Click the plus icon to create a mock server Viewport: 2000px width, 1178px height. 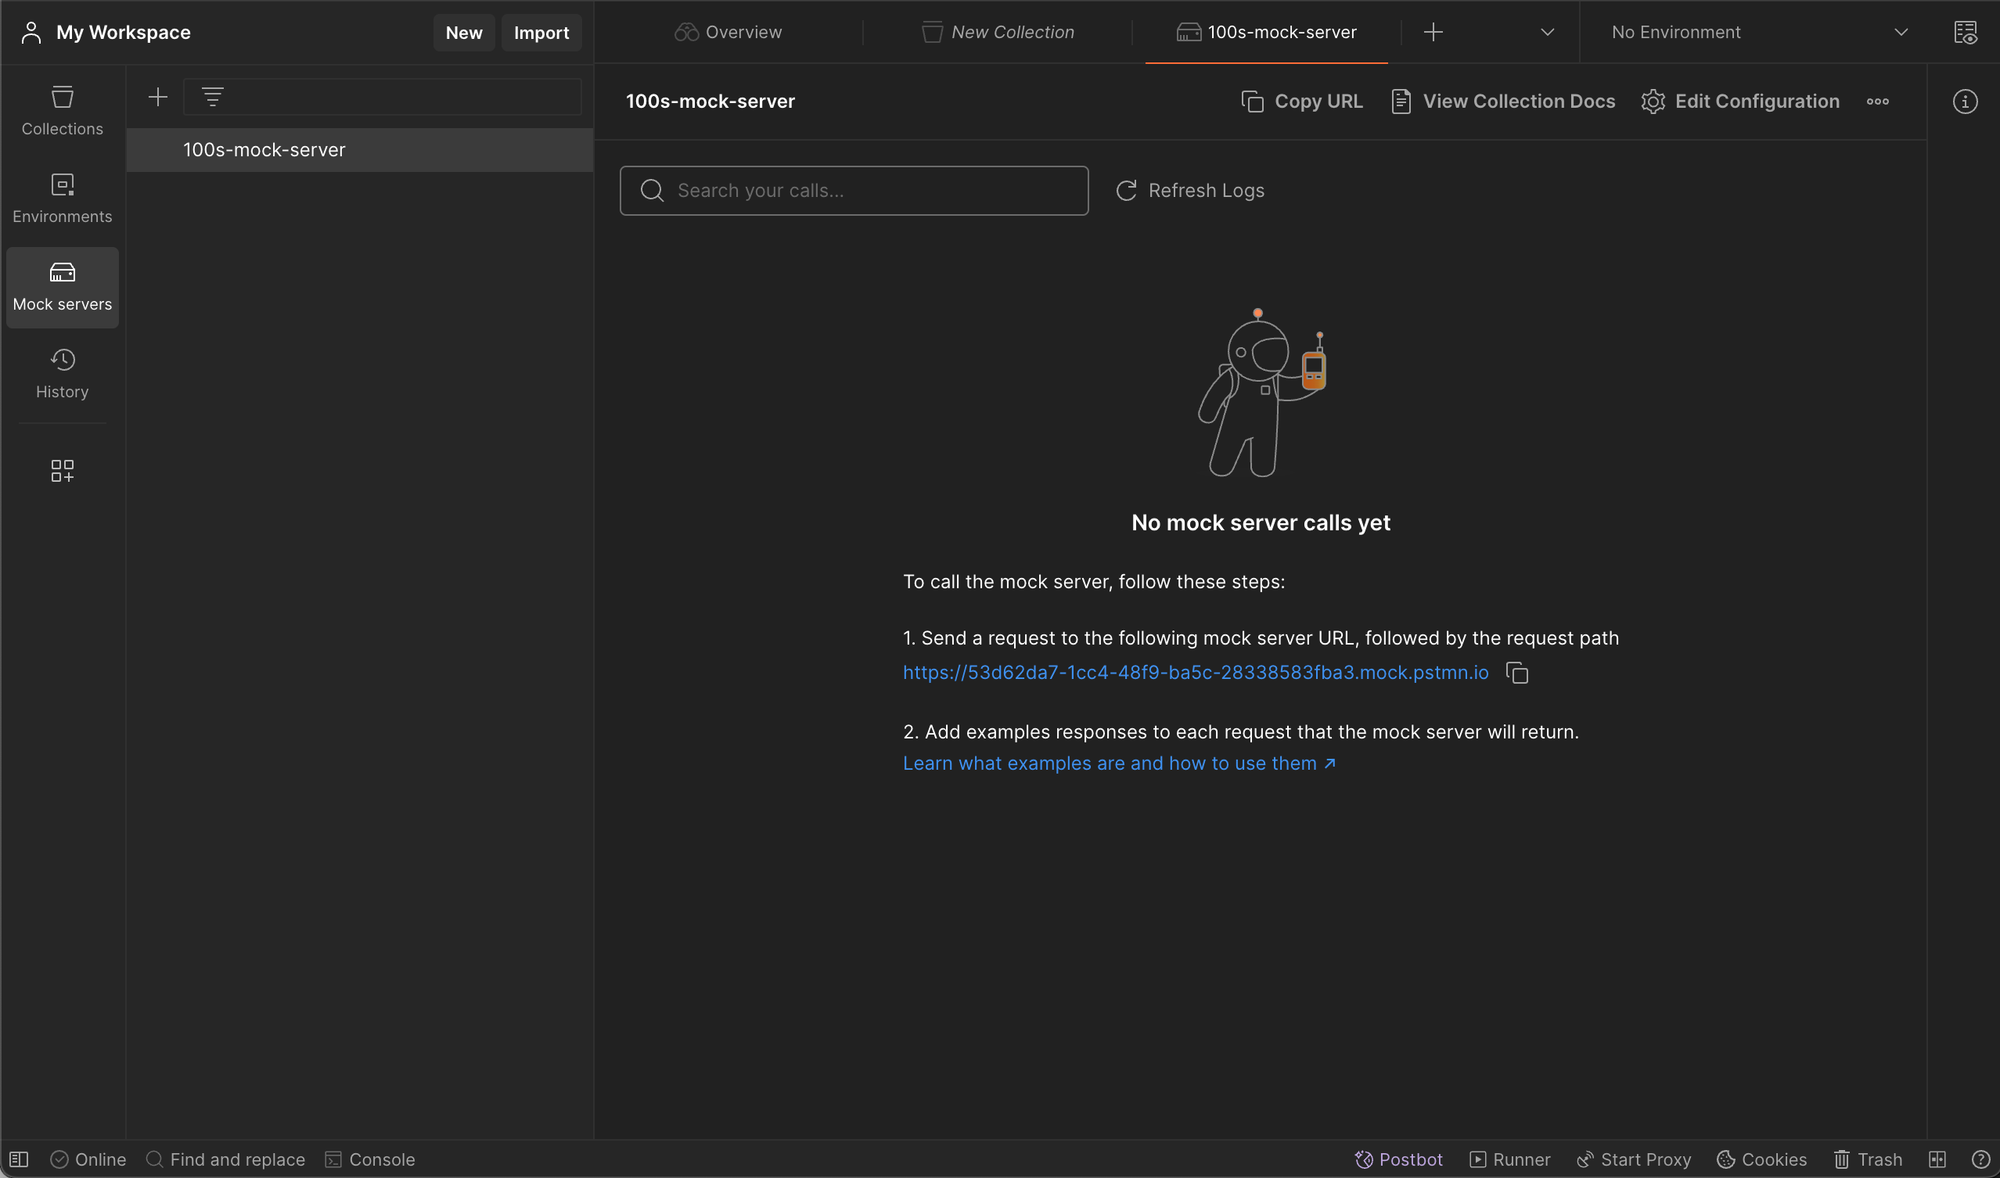(x=158, y=97)
